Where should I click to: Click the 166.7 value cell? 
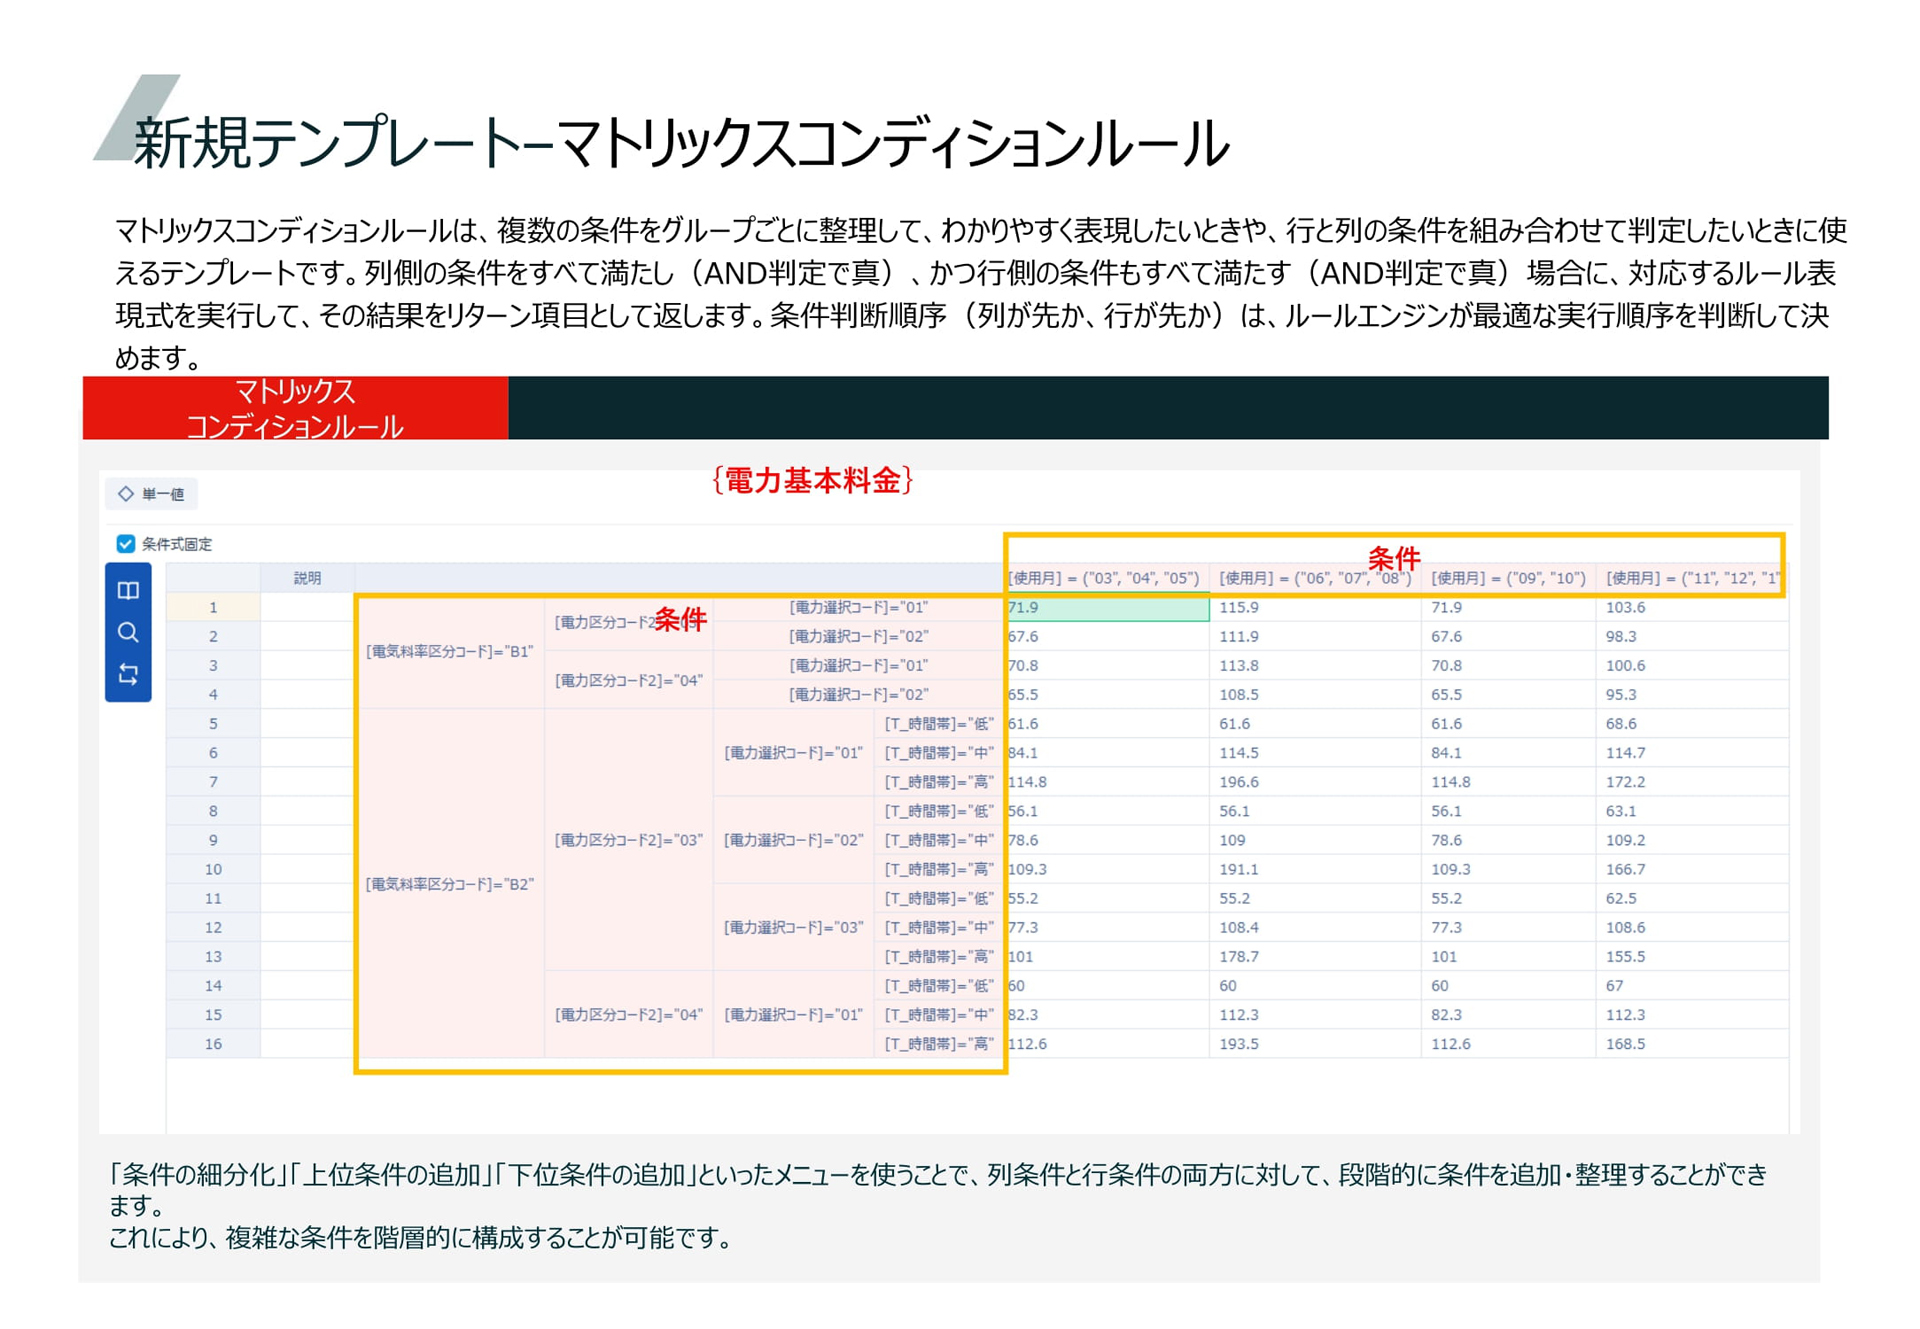coord(1692,869)
